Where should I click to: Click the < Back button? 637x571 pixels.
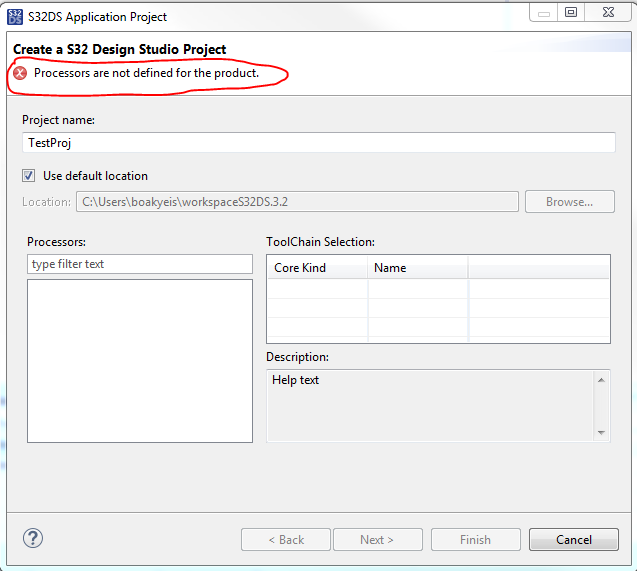tap(286, 540)
